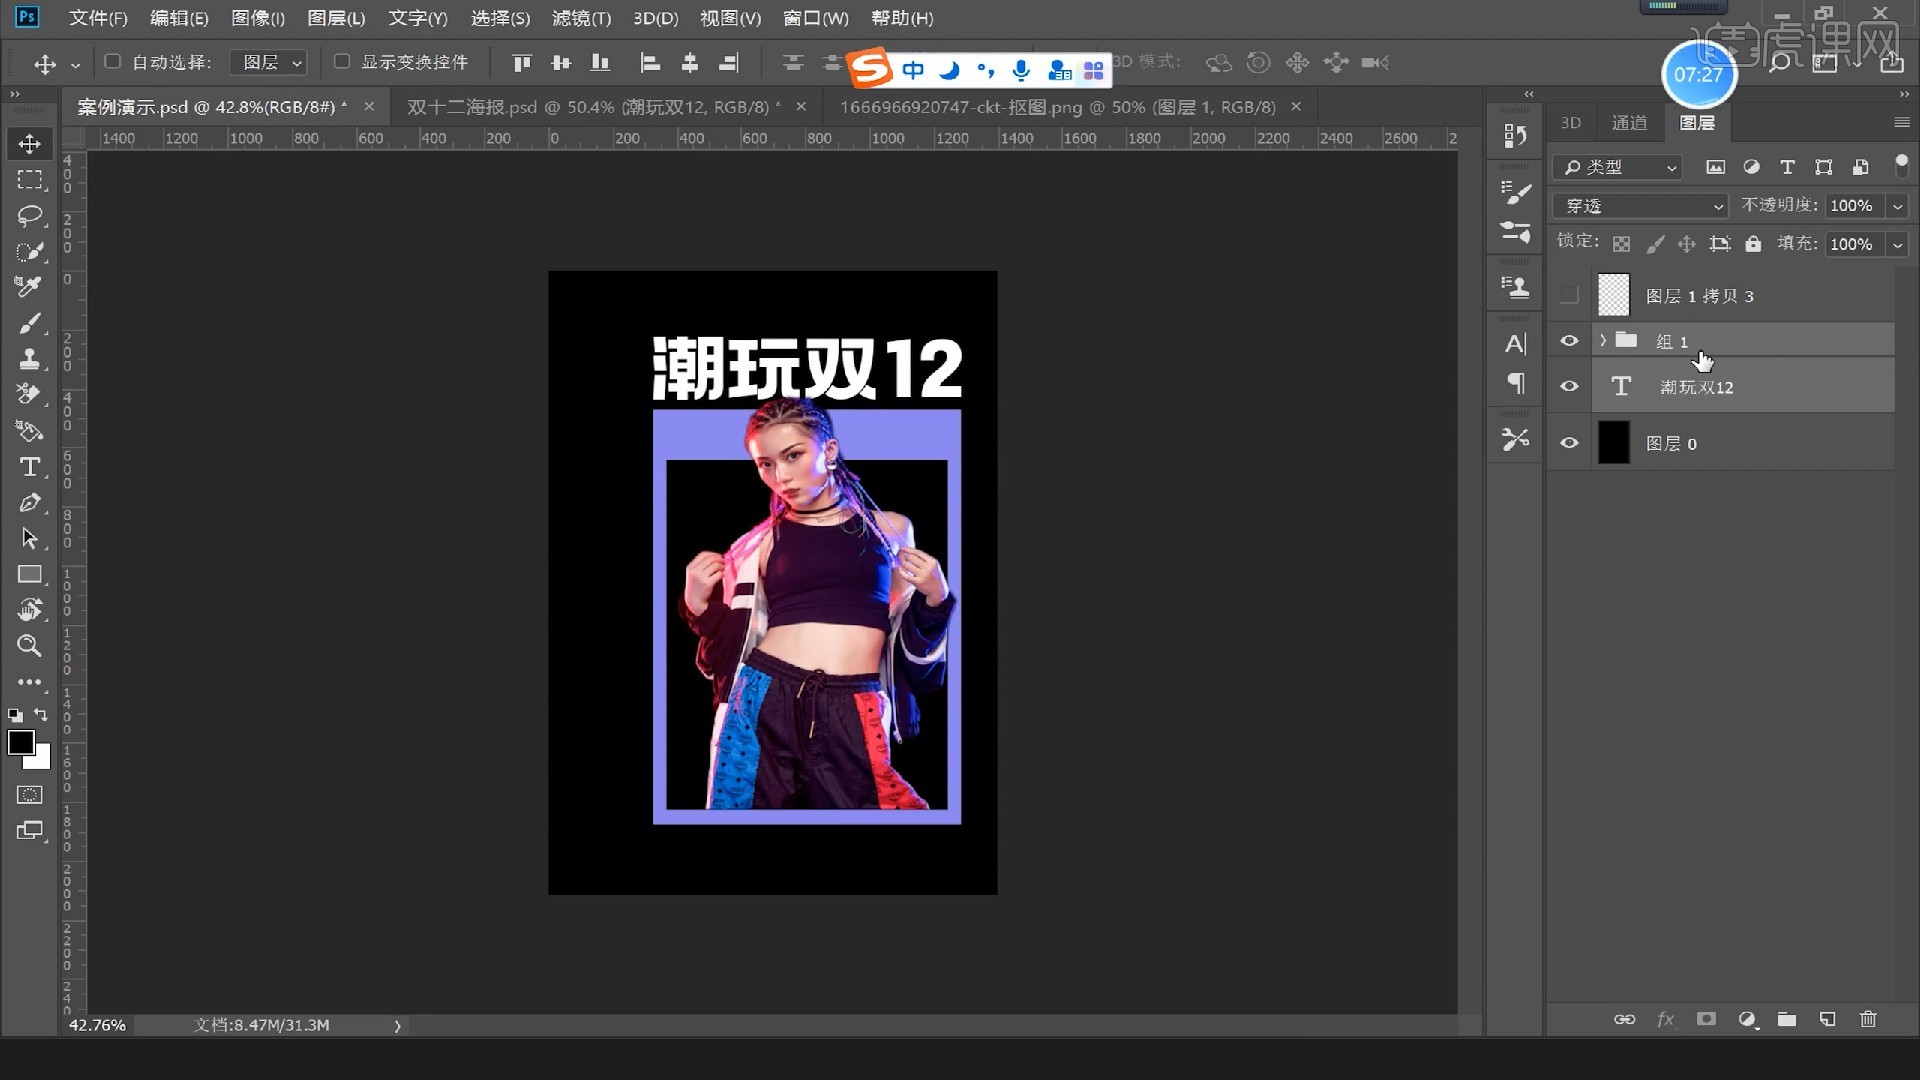The width and height of the screenshot is (1920, 1080).
Task: Expand status bar info arrow
Action: click(397, 1026)
